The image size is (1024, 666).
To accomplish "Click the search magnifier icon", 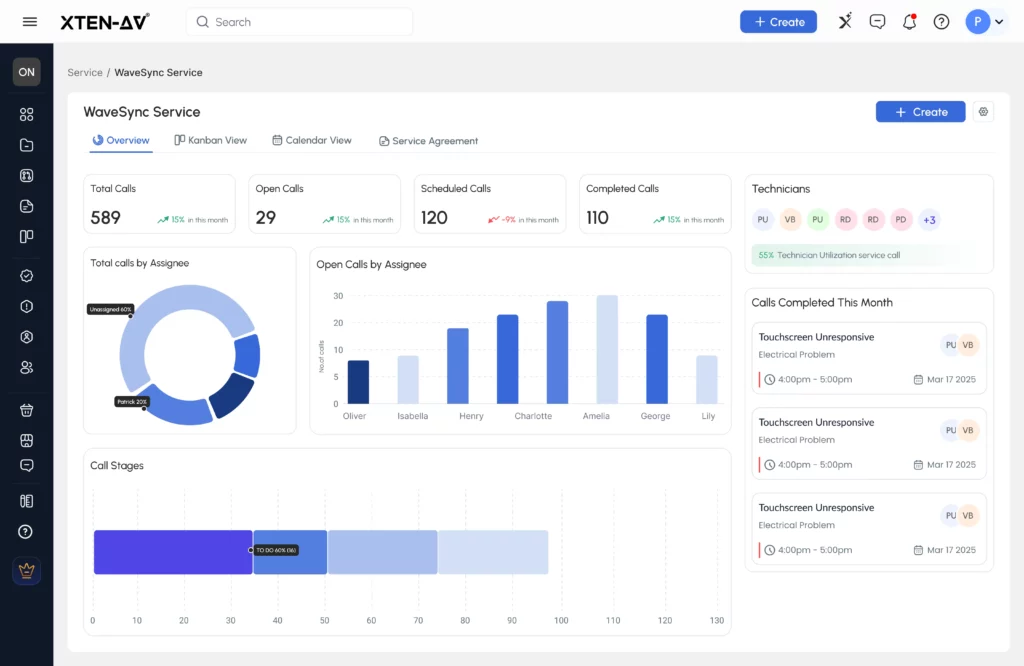I will pos(202,22).
